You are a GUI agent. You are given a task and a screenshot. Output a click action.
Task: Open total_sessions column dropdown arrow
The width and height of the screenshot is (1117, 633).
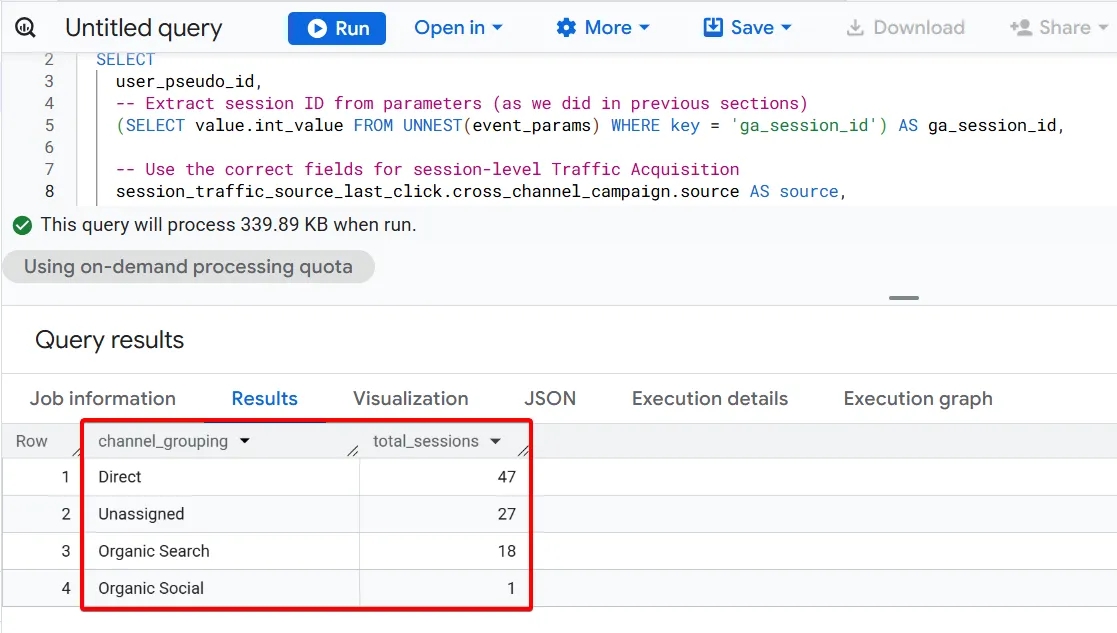495,441
